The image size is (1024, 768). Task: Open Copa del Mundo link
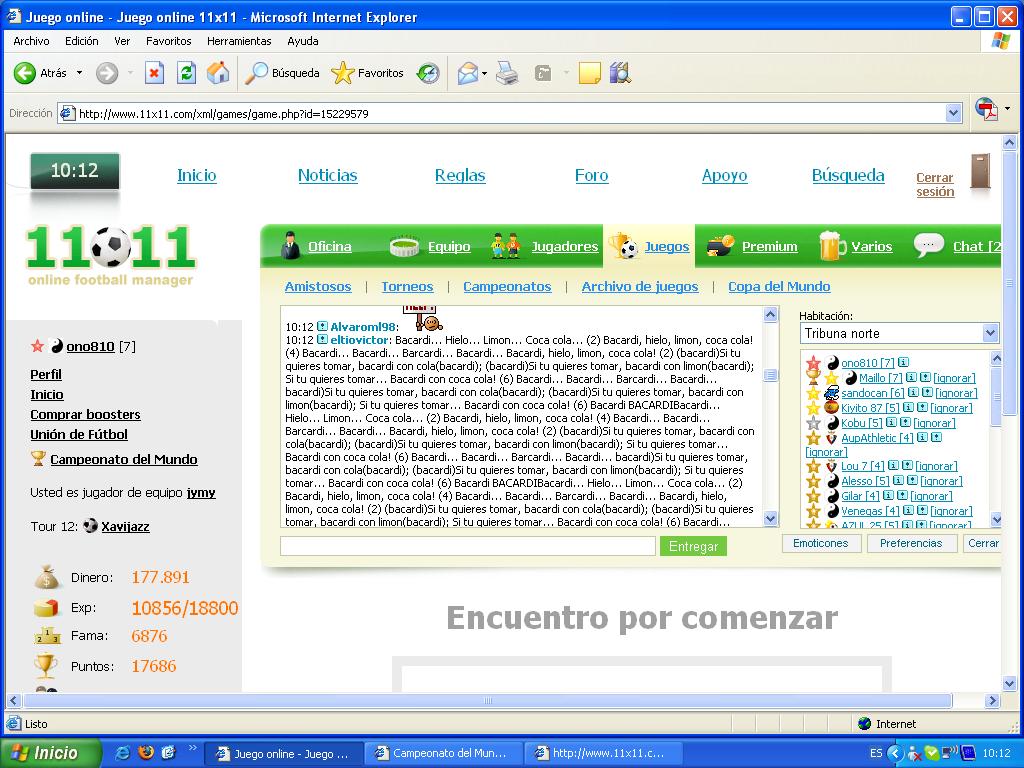(x=779, y=286)
